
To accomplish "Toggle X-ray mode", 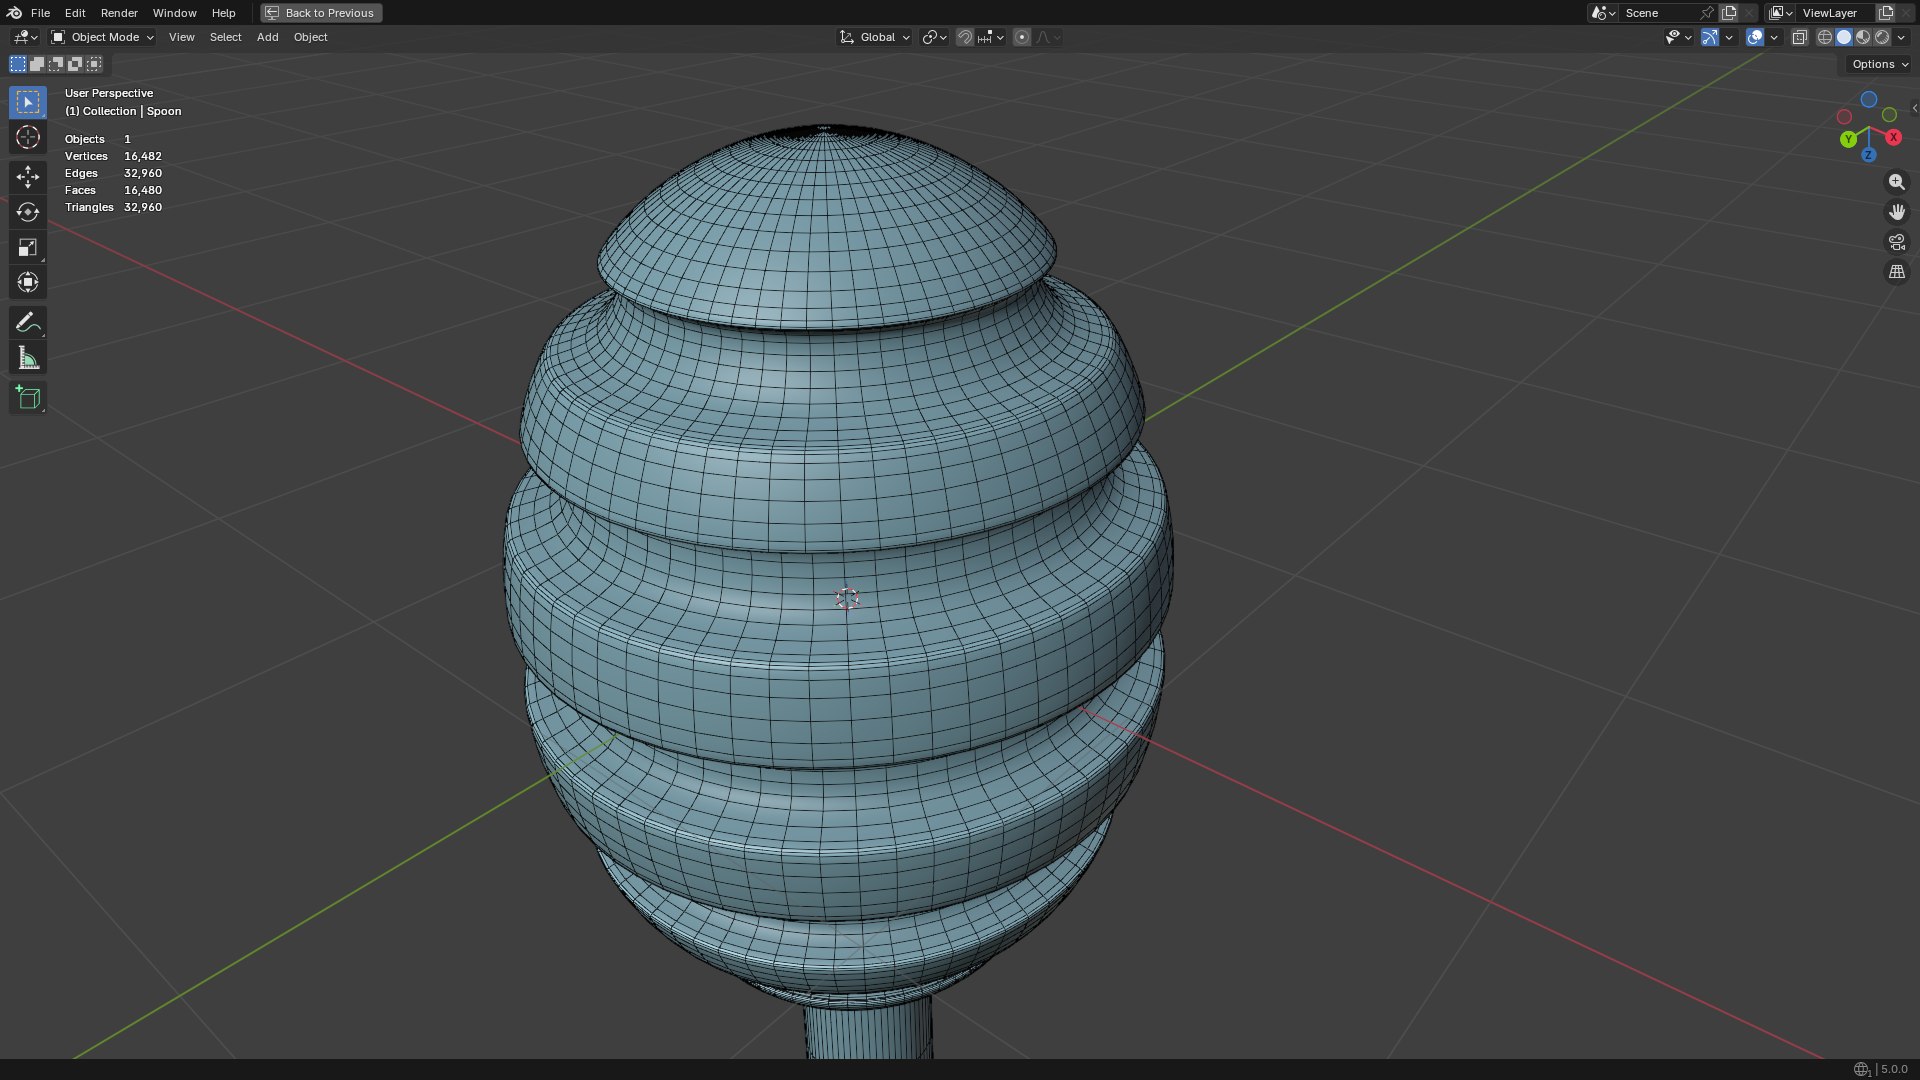I will click(1799, 37).
